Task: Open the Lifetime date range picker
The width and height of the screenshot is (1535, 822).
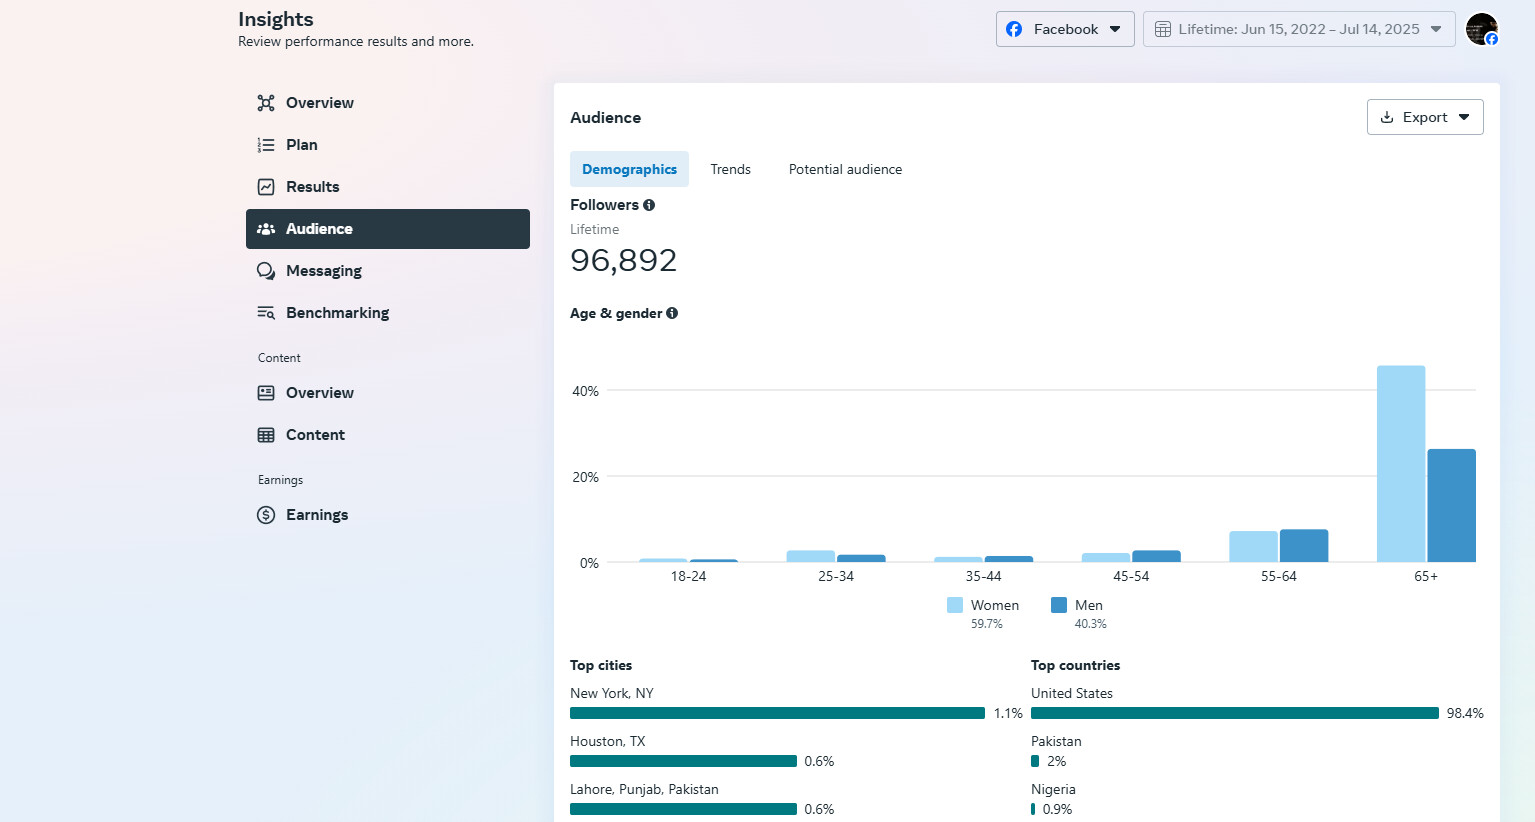Action: coord(1298,29)
